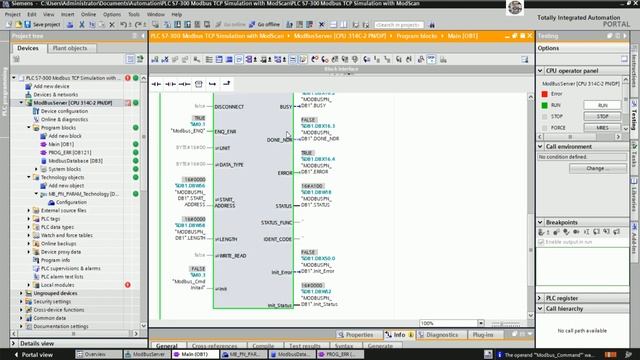Click Main [OB1] block icon in tree
Viewport: 640px width, 360px height.
43,144
